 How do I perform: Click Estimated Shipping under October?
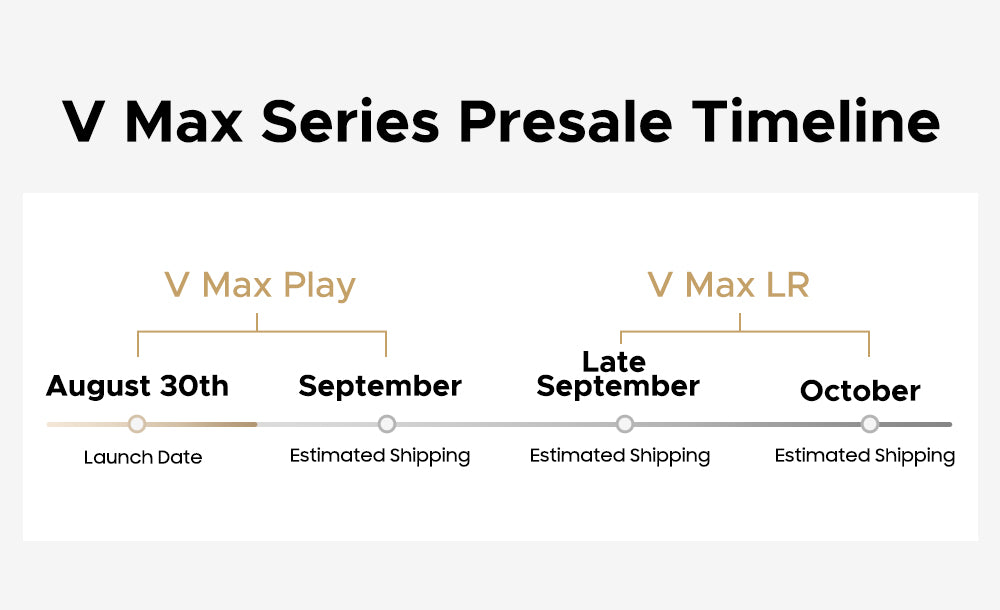tap(865, 456)
